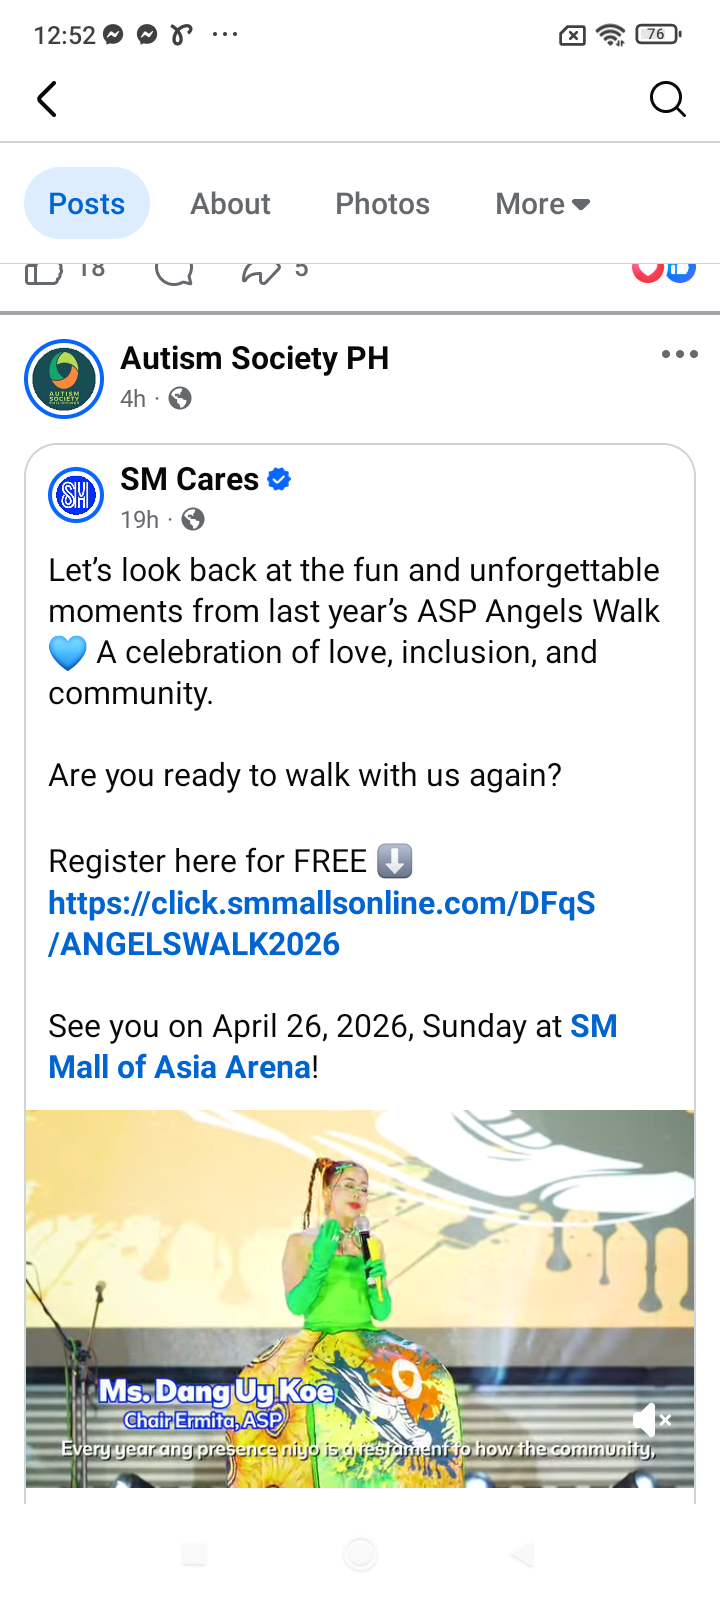Tap the like thumb icon
Screen dimensions: 720x1600
pyautogui.click(x=43, y=271)
